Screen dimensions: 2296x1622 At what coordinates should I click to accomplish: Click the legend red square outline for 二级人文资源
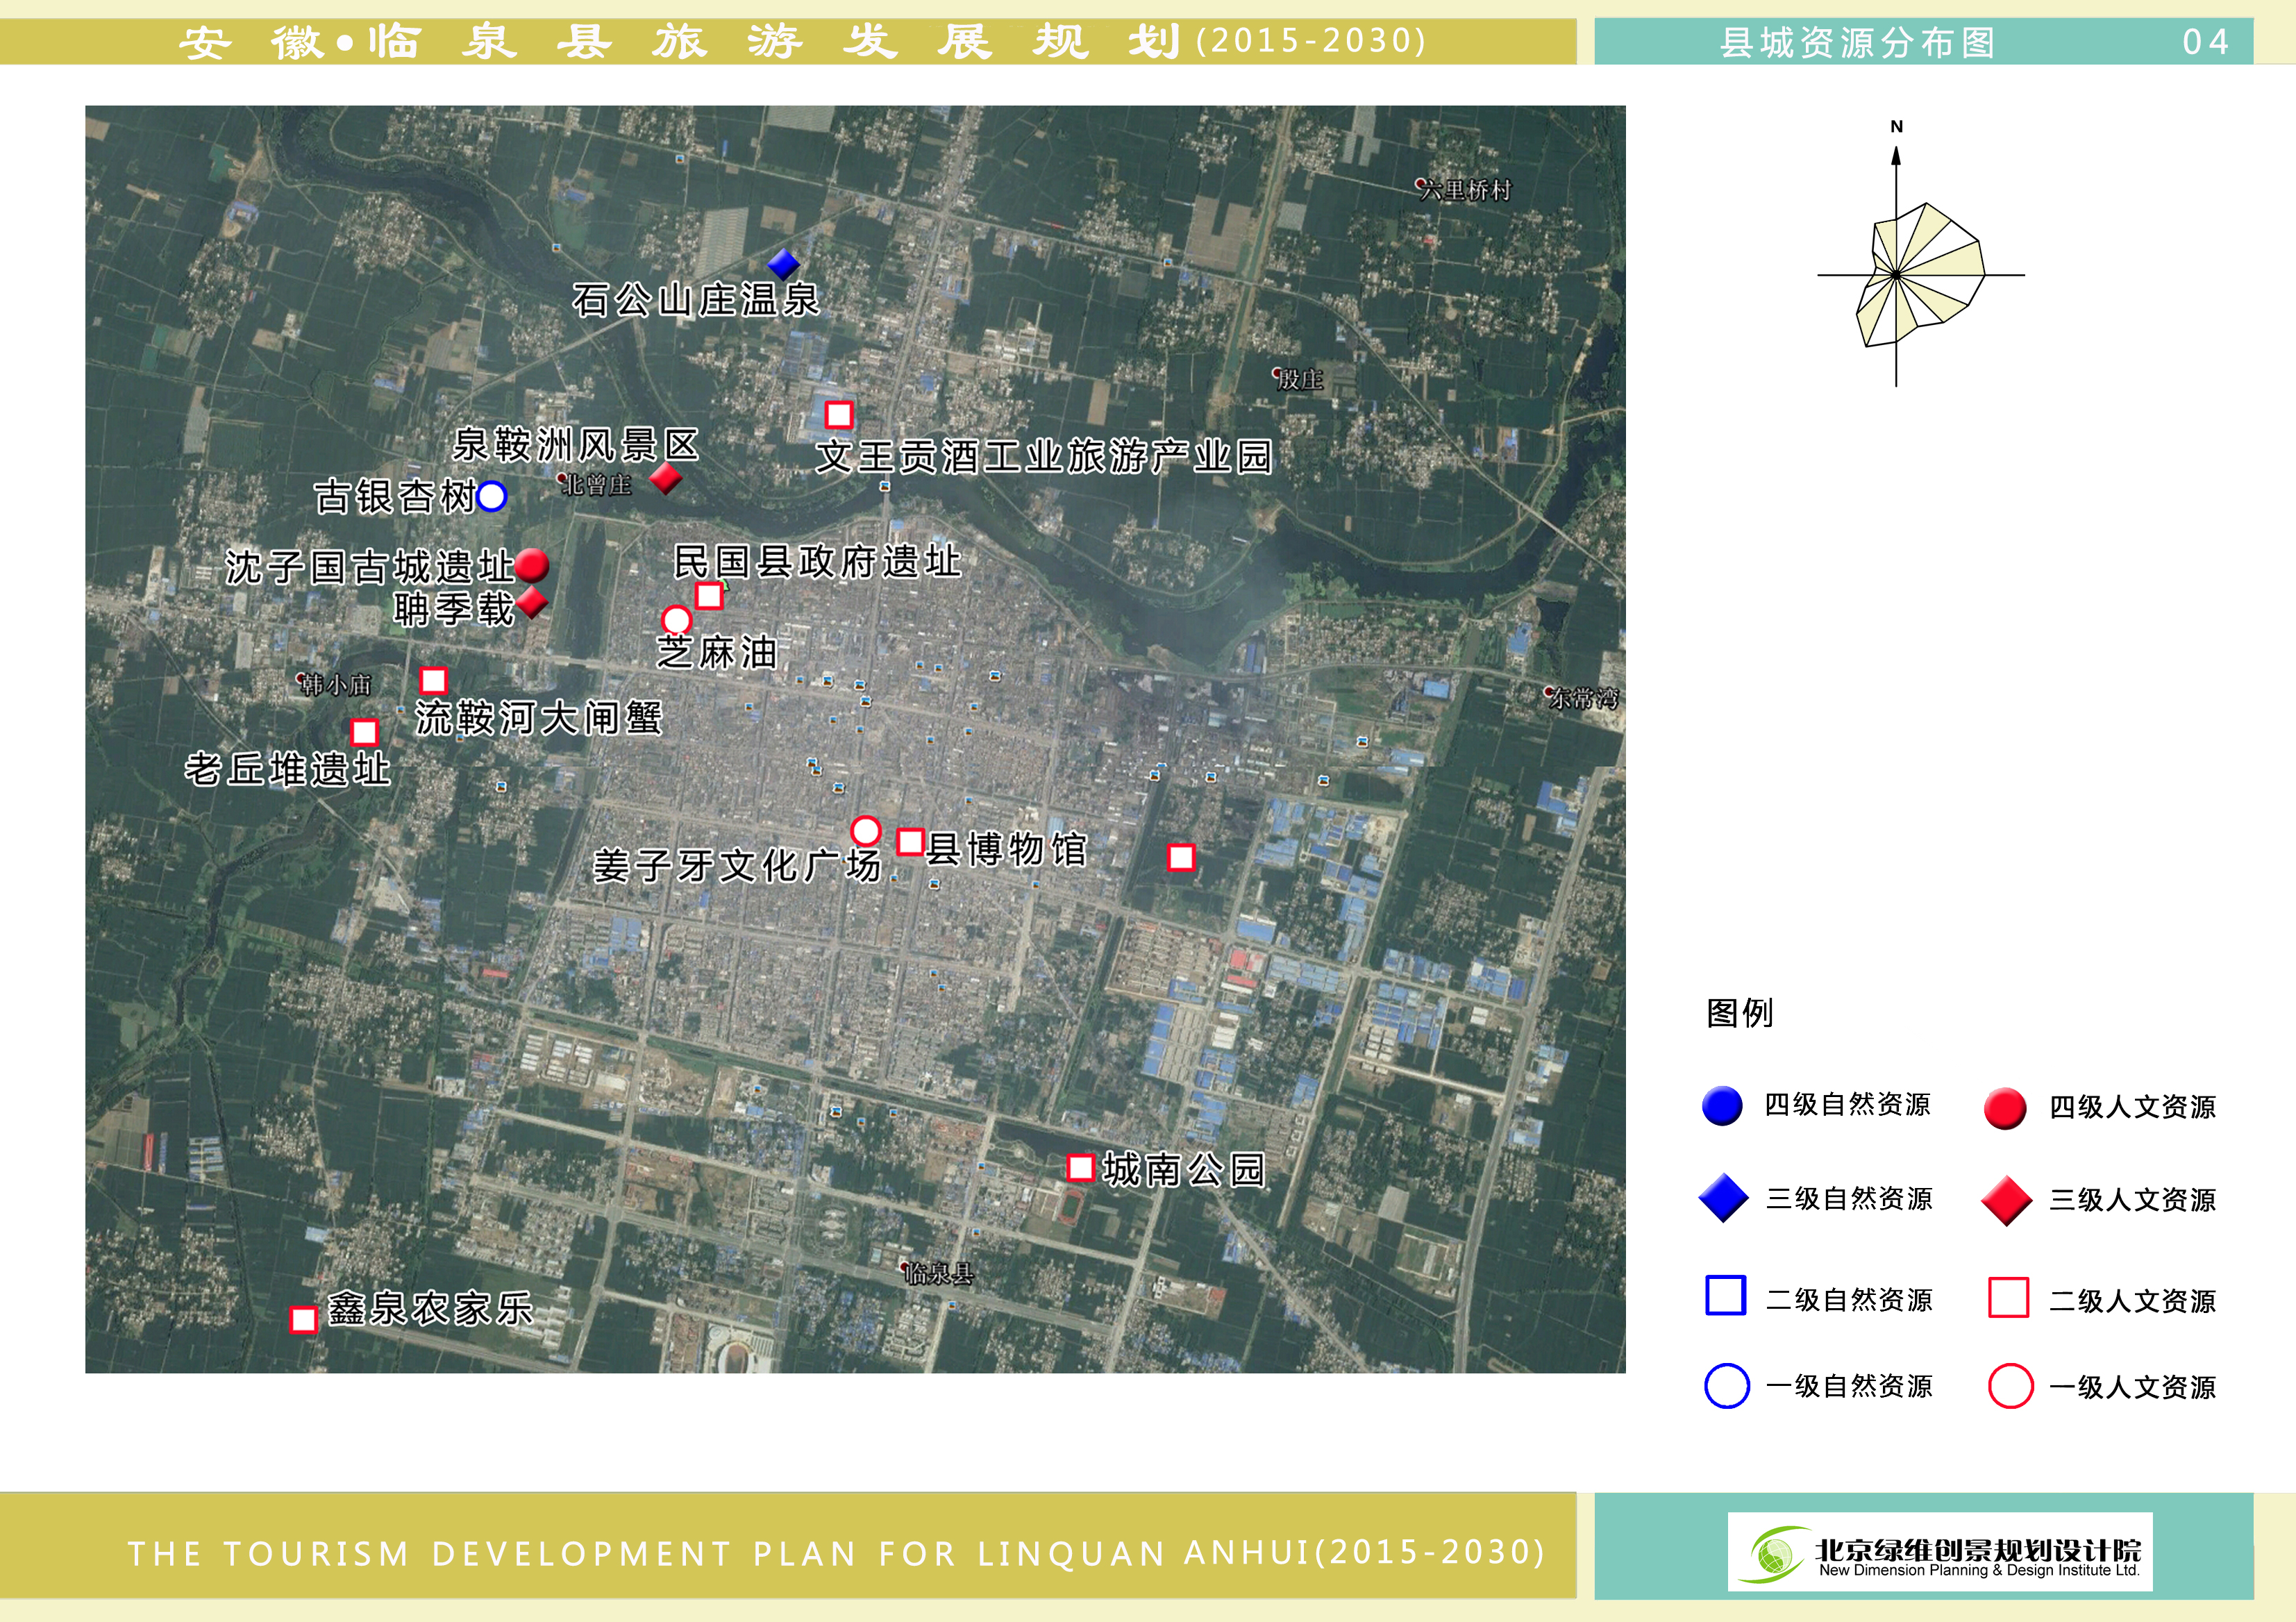(2009, 1297)
